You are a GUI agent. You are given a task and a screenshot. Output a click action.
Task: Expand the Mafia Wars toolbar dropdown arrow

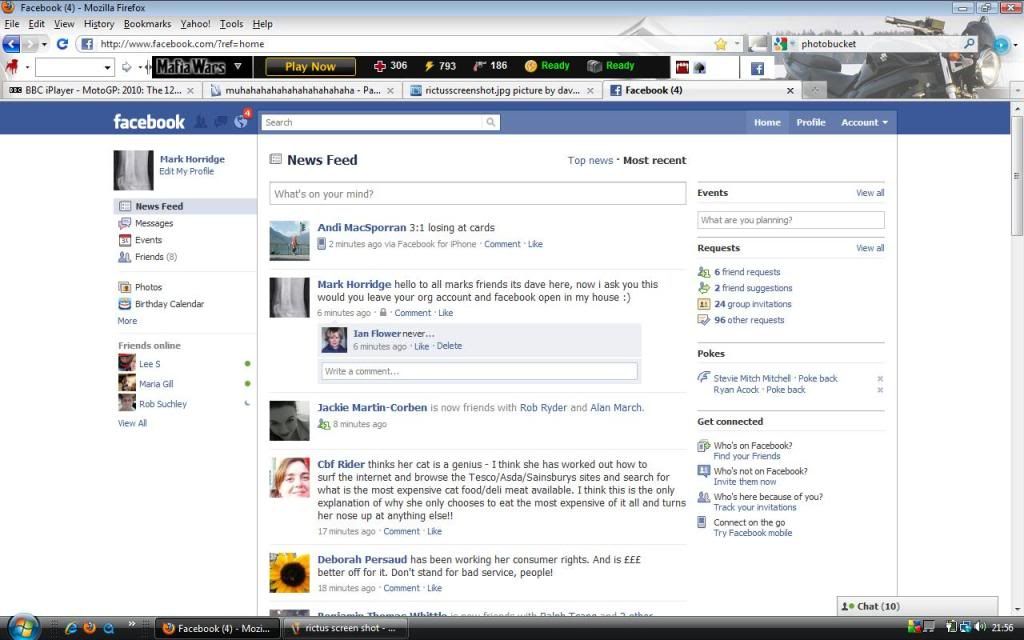pyautogui.click(x=238, y=66)
